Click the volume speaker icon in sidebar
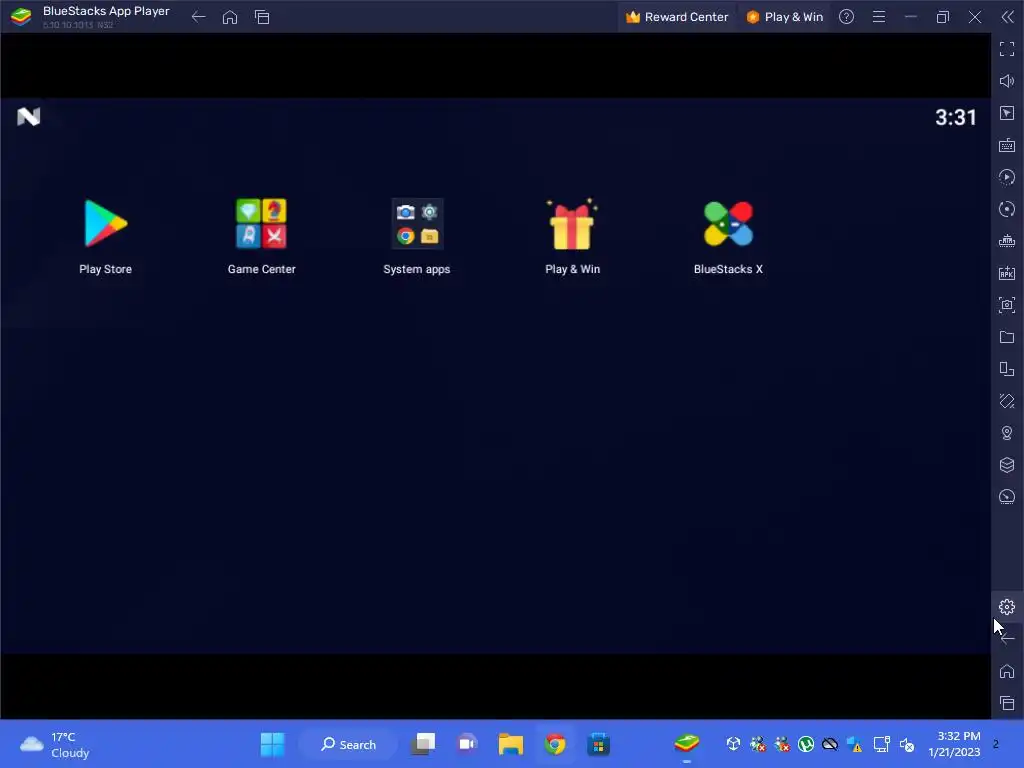 tap(1007, 81)
